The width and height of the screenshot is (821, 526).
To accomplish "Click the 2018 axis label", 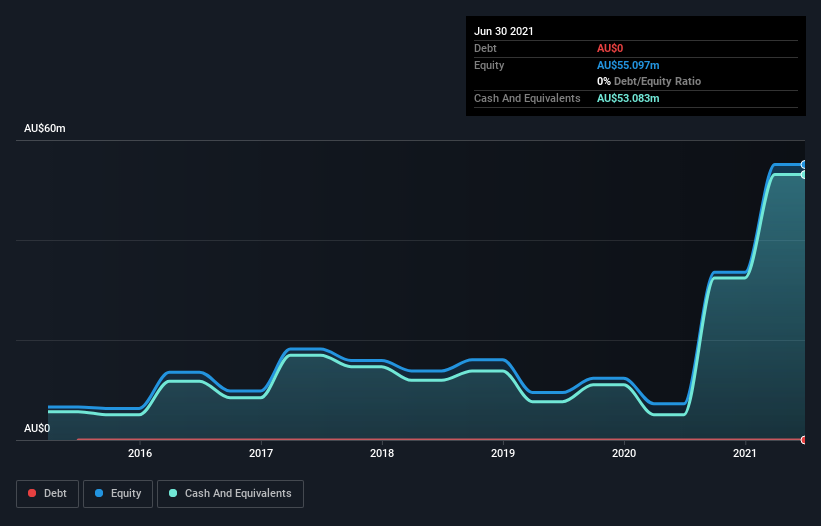I will coord(382,453).
